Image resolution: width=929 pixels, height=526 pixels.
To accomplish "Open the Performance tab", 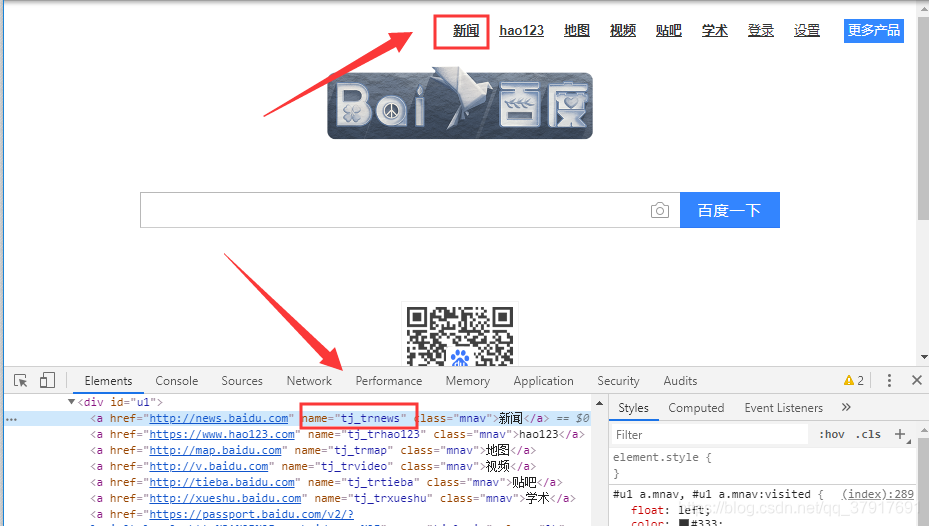I will coord(389,381).
